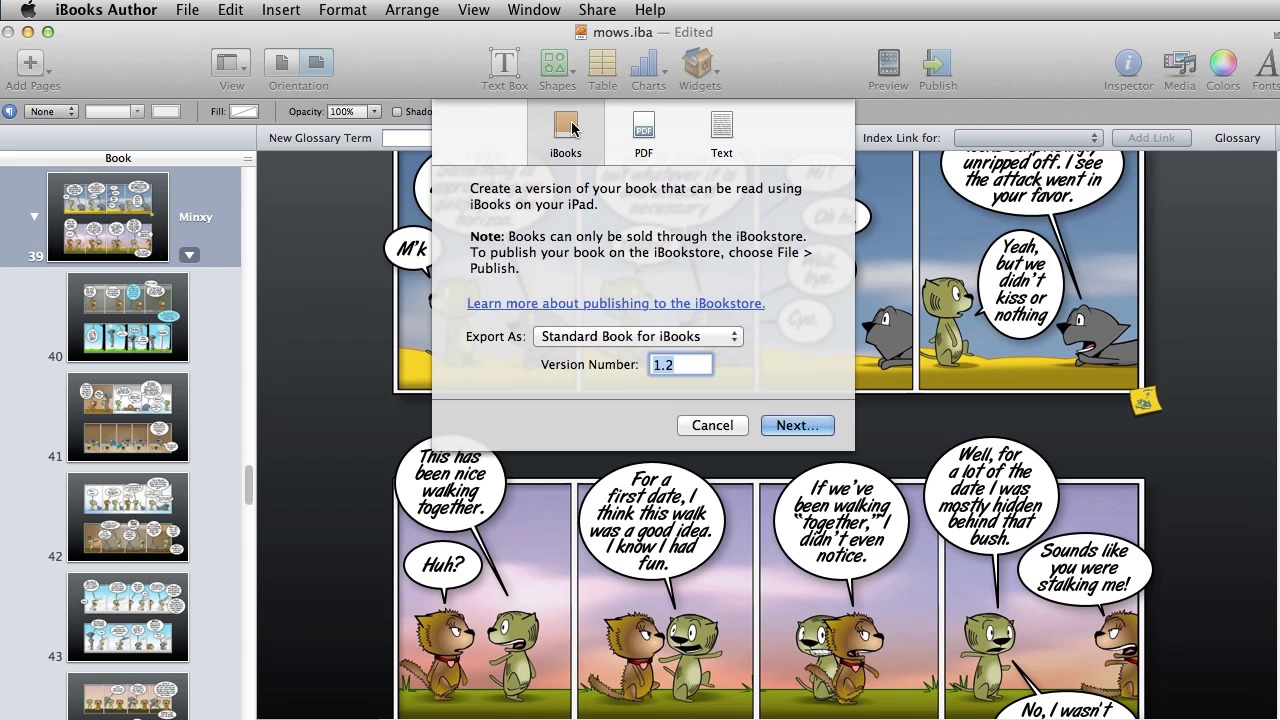This screenshot has width=1280, height=720.
Task: Open the Help menu
Action: [x=650, y=10]
